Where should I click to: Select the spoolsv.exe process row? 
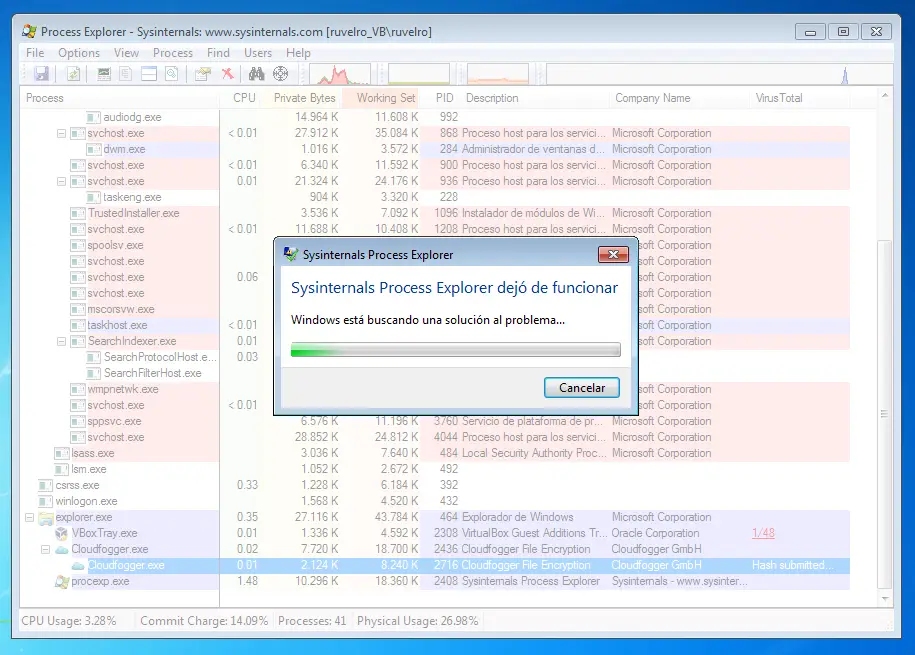click(435, 245)
